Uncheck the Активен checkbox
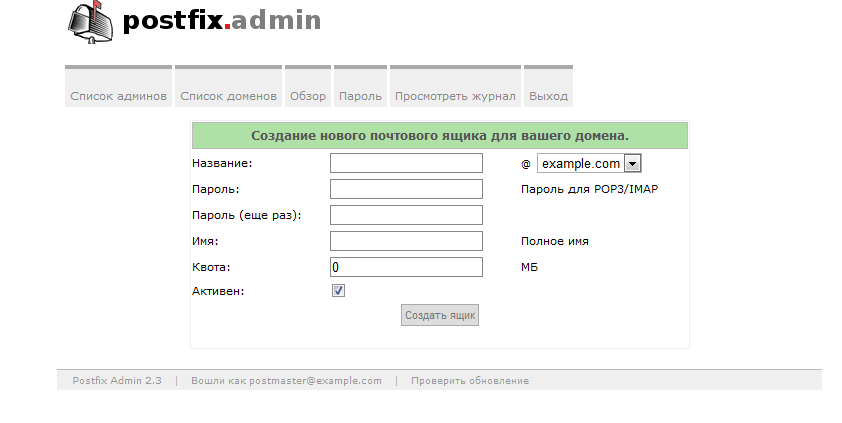 coord(338,291)
